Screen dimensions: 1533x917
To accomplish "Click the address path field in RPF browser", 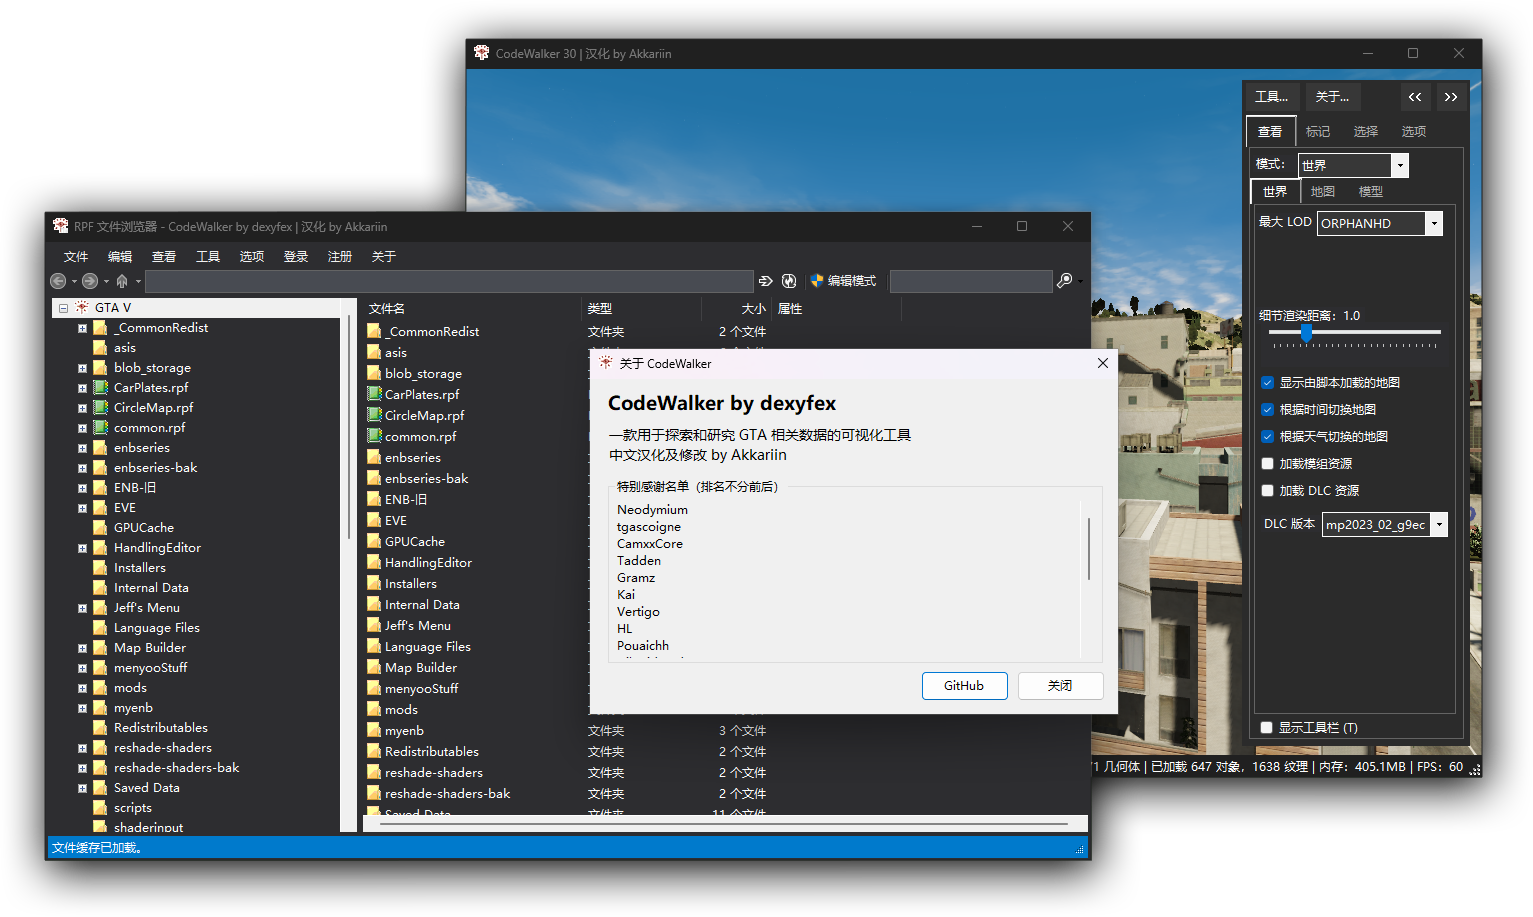I will click(x=449, y=281).
